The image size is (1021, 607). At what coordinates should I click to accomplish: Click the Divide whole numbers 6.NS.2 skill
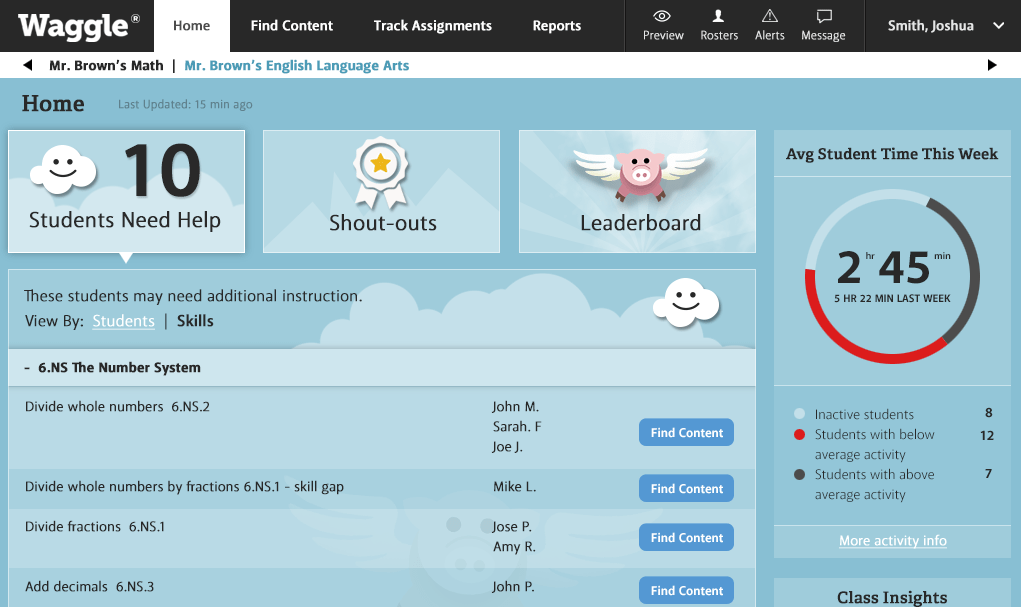[117, 407]
